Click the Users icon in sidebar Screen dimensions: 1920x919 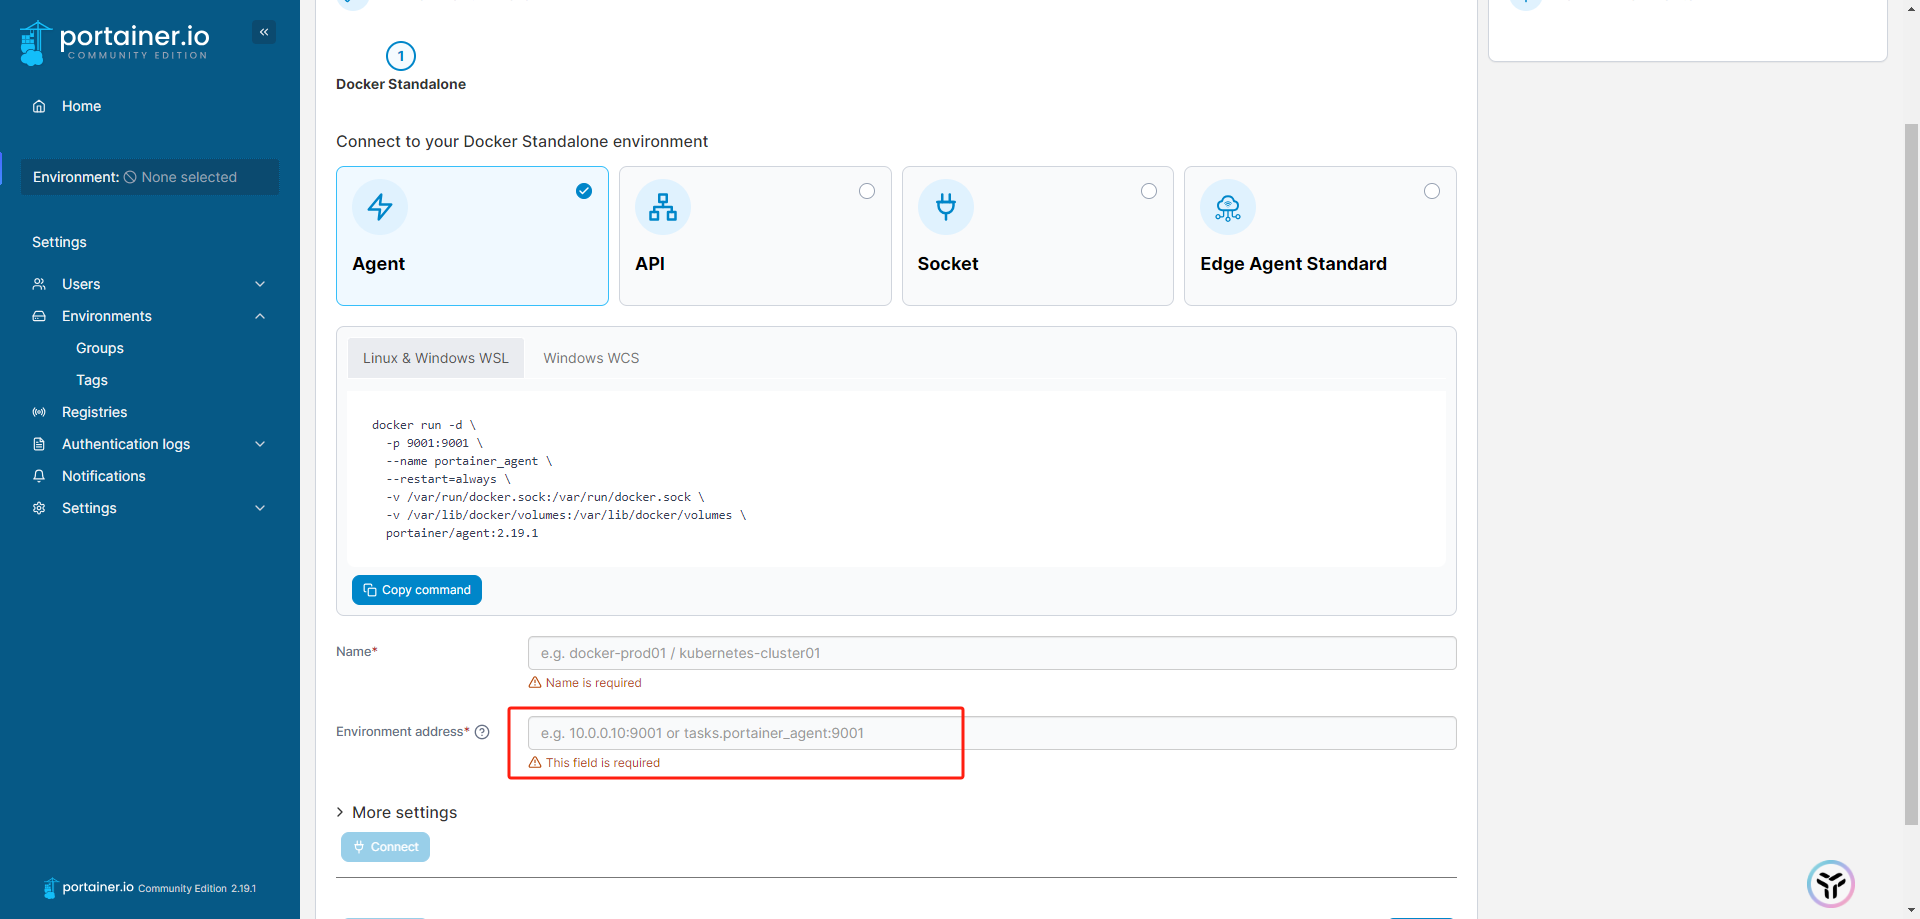point(39,284)
